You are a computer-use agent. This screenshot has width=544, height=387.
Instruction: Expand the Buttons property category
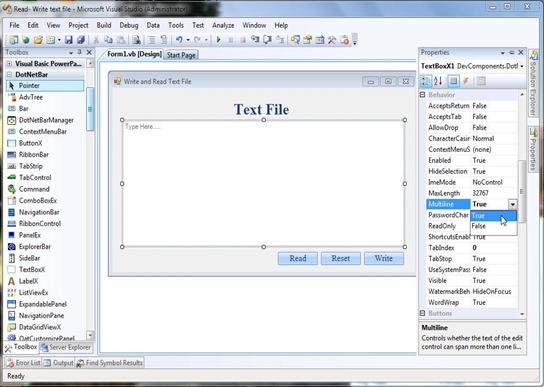pyautogui.click(x=423, y=313)
